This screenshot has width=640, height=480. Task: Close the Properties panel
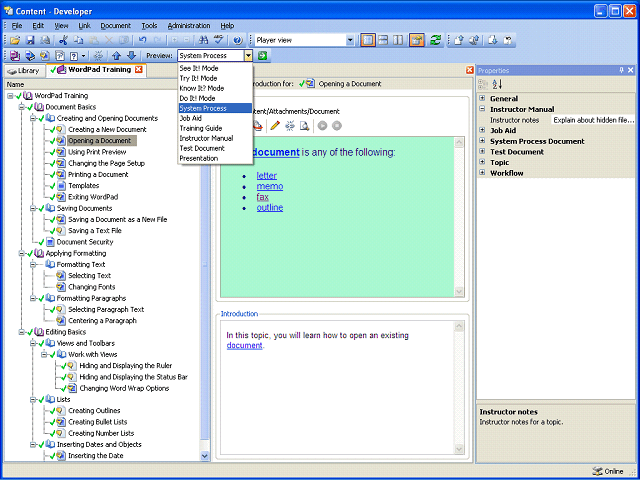pyautogui.click(x=631, y=70)
